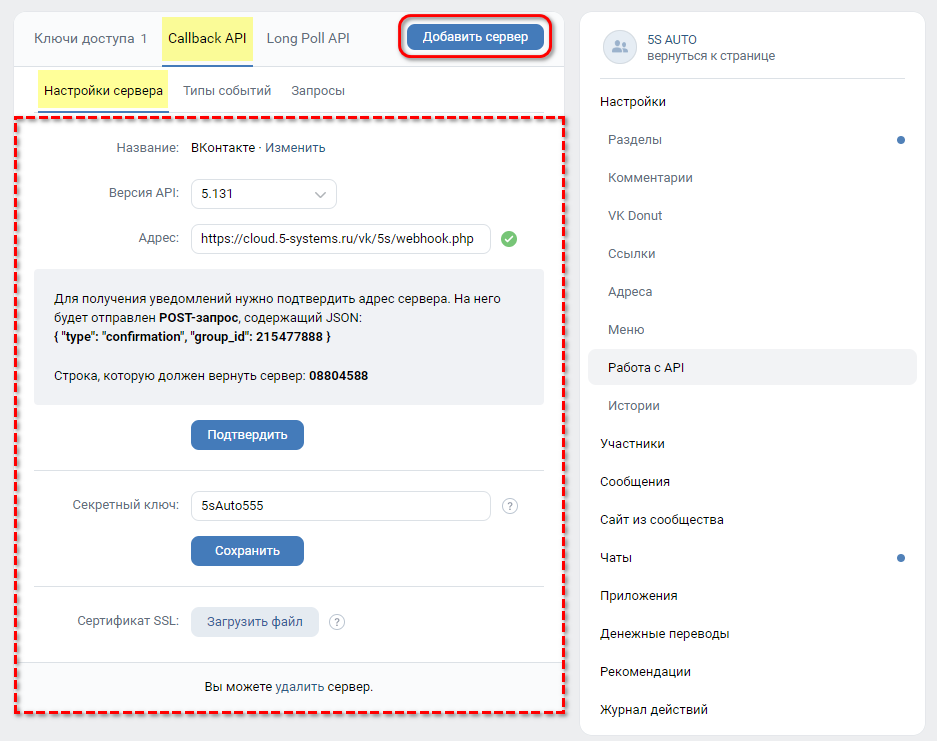Open Настройки in the sidebar
937x741 pixels.
pyautogui.click(x=633, y=102)
